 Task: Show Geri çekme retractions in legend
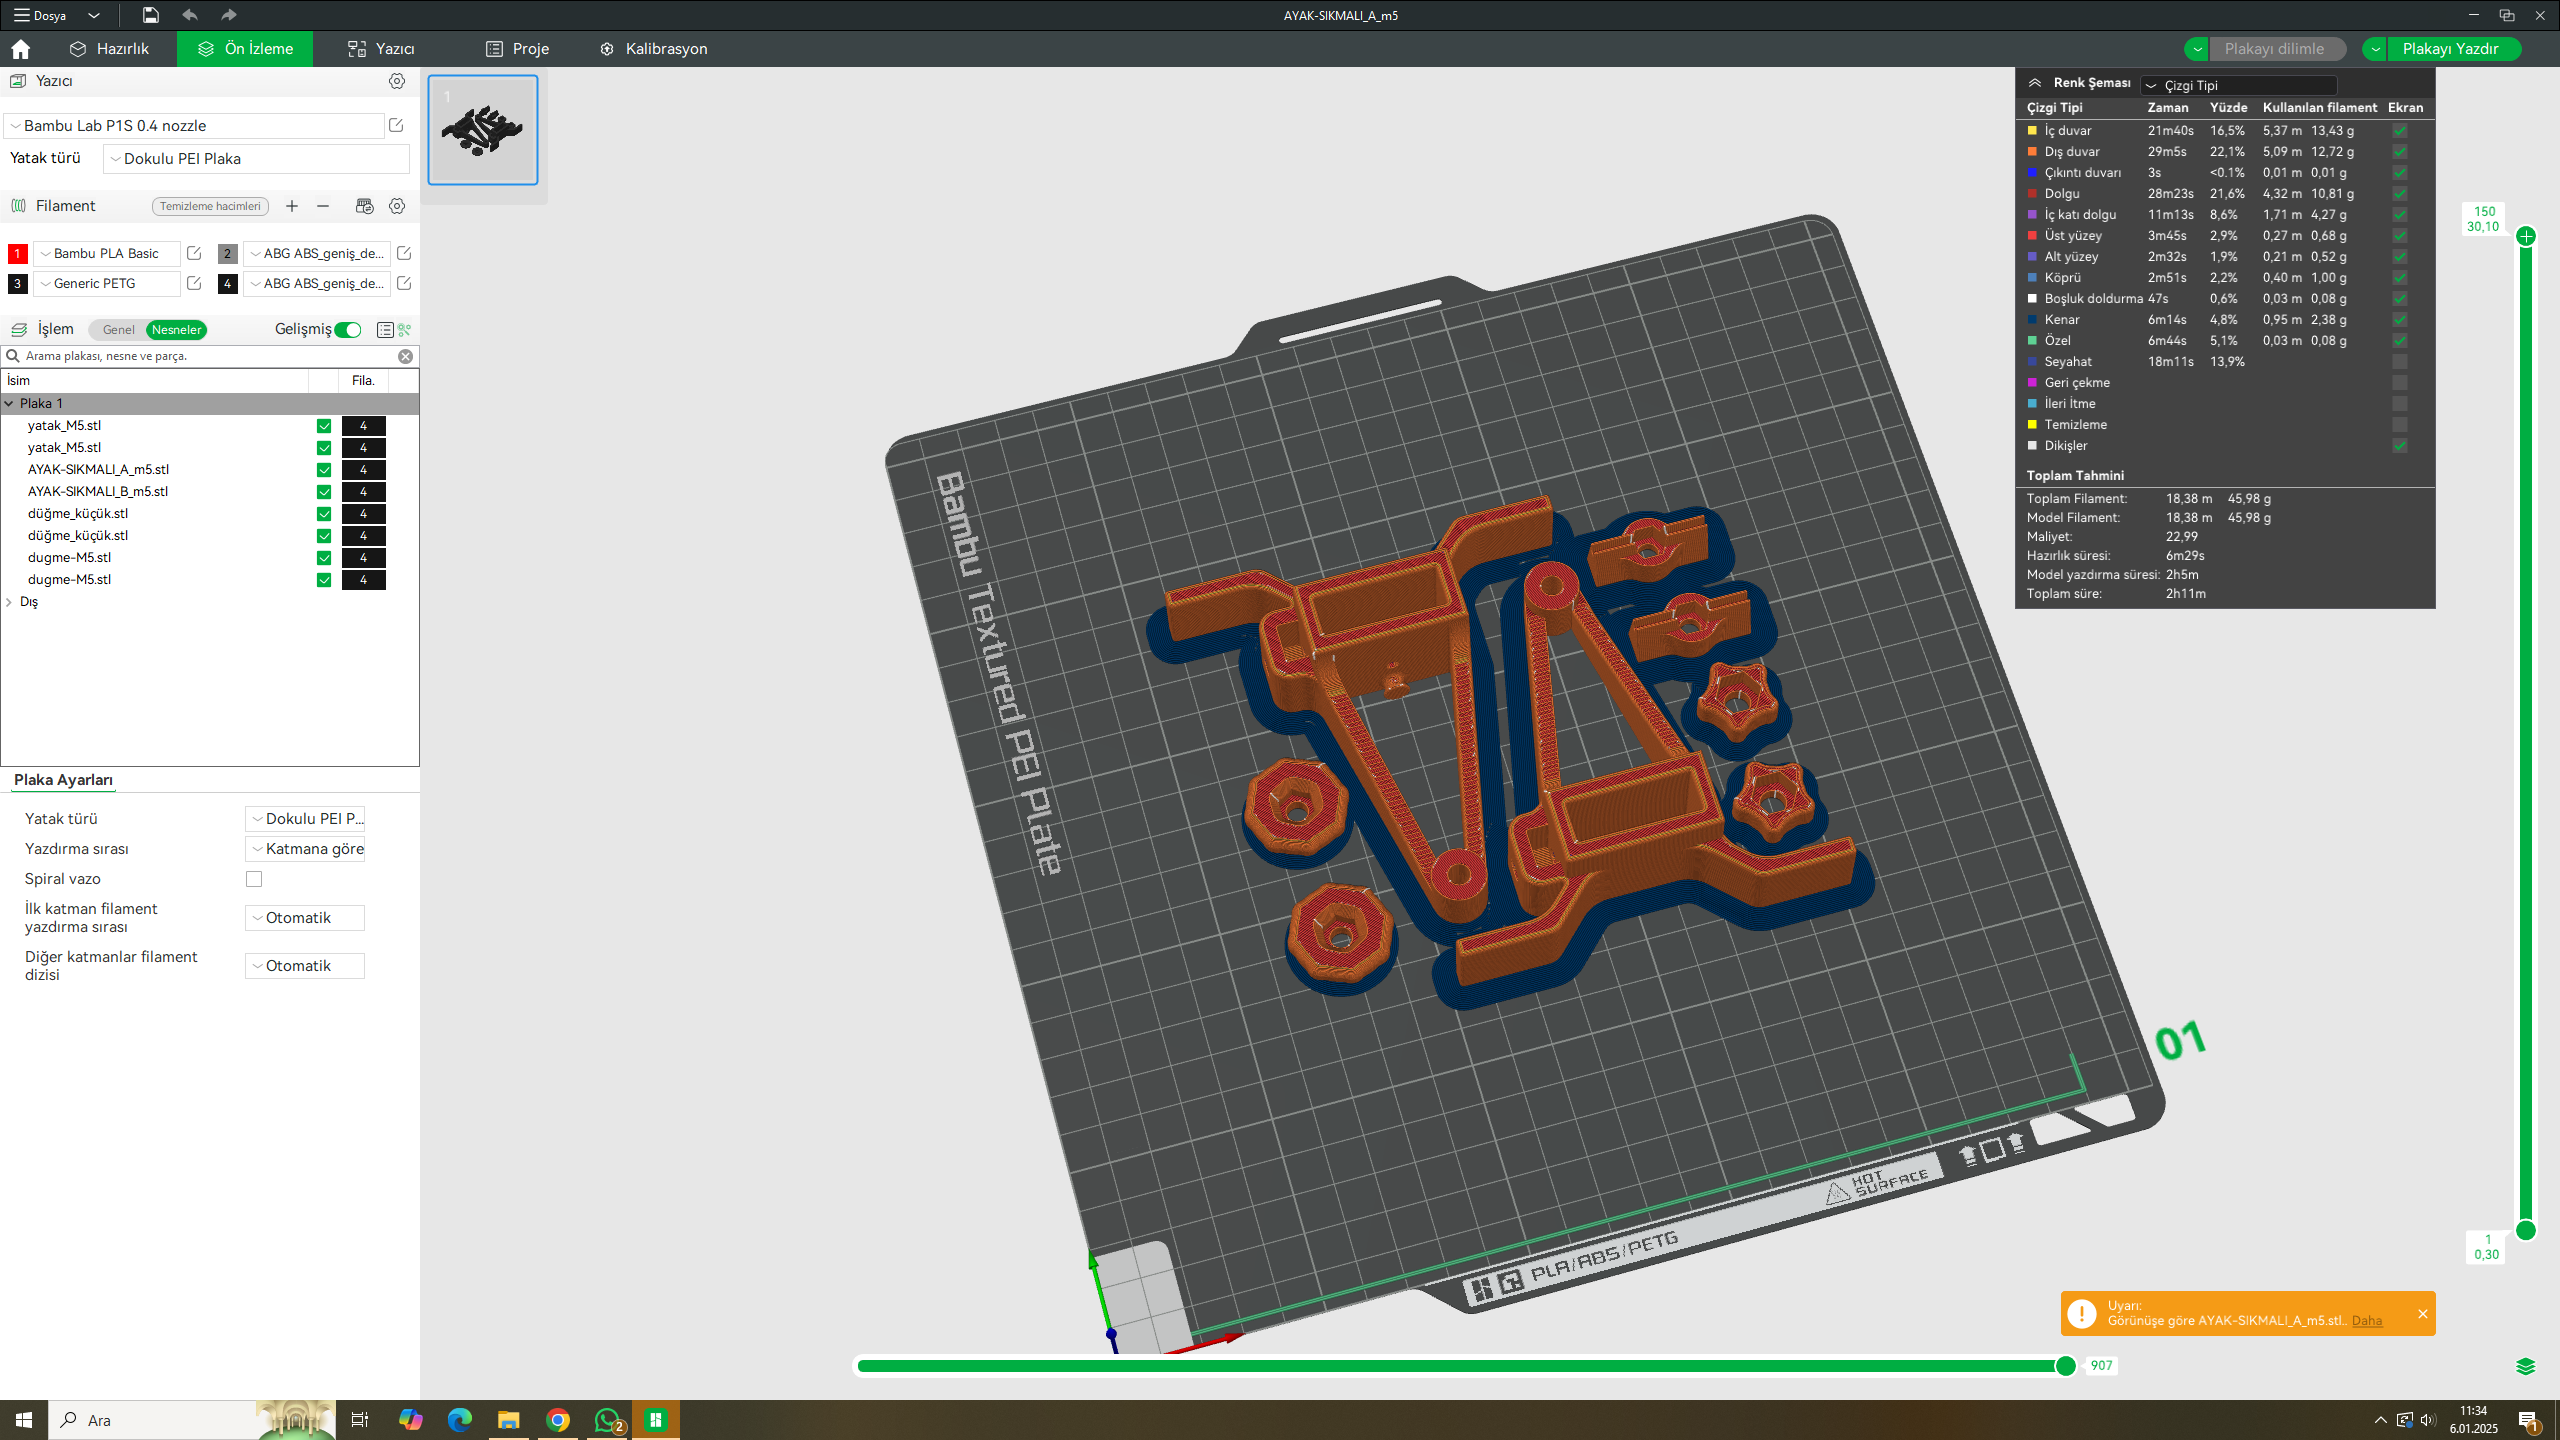(x=2400, y=383)
